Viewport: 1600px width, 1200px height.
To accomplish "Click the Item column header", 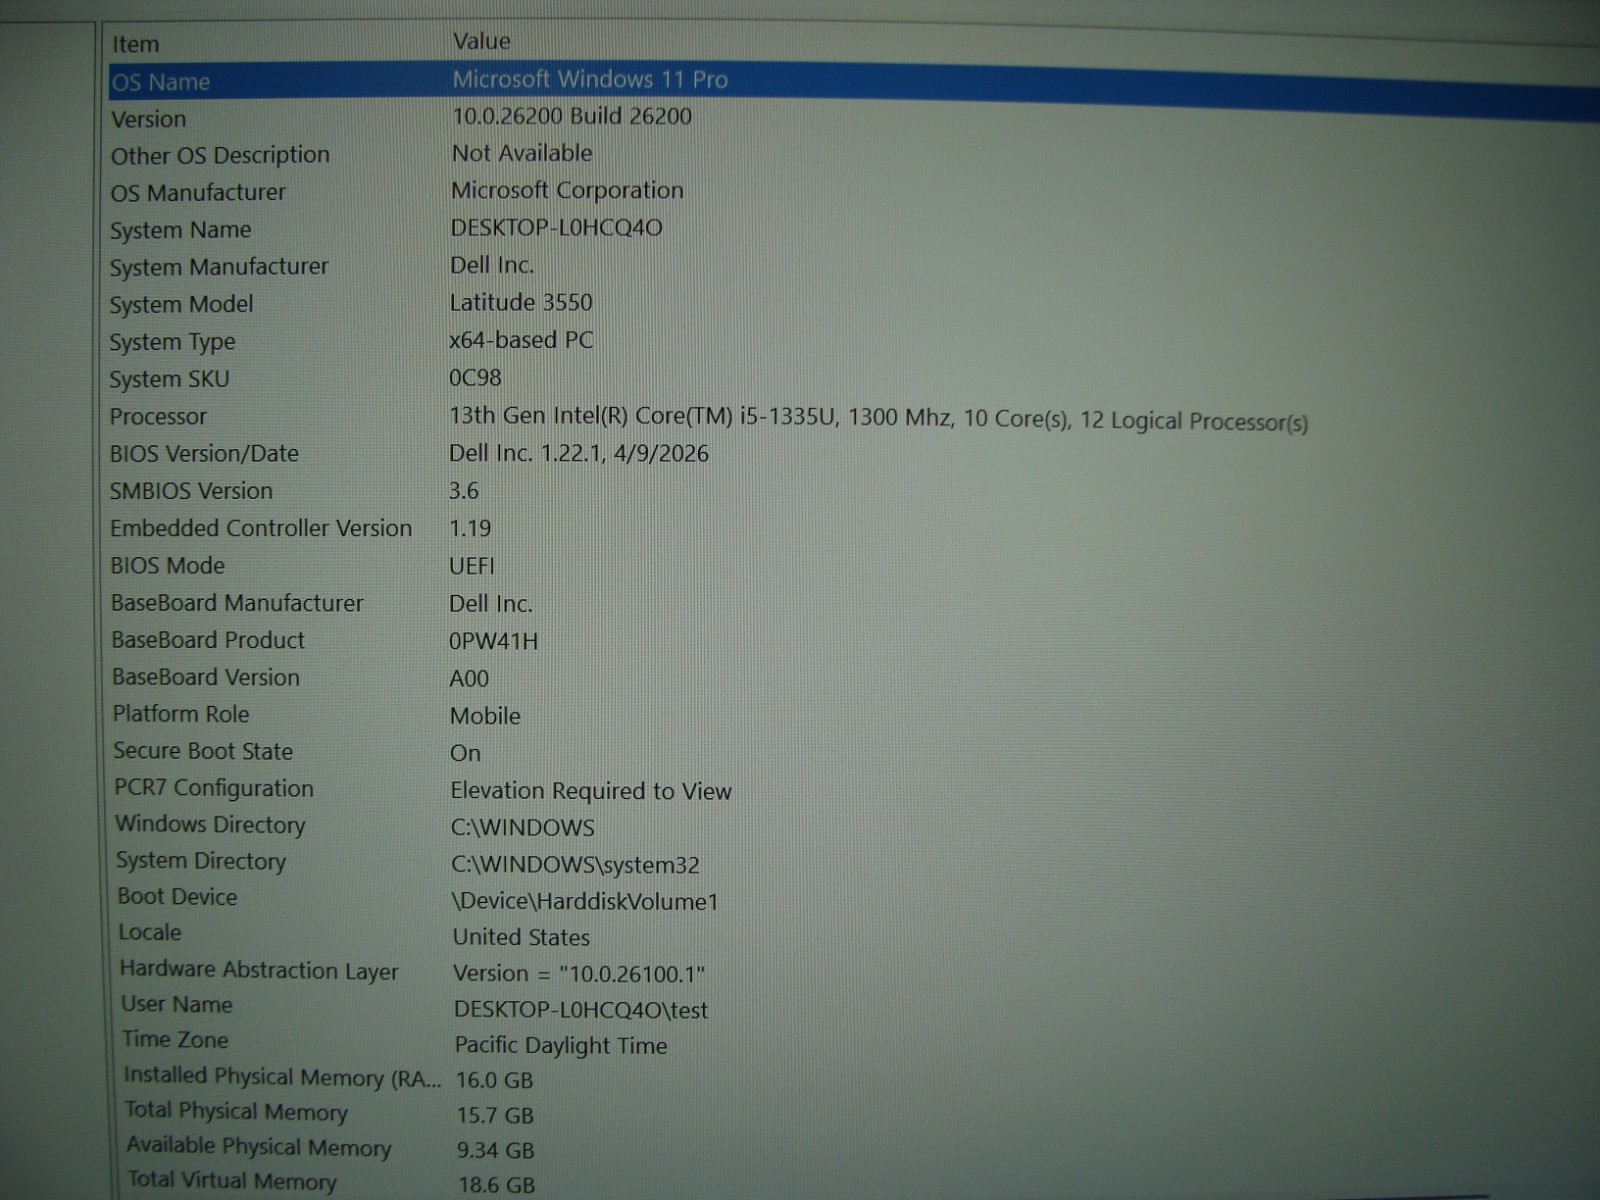I will click(x=135, y=44).
